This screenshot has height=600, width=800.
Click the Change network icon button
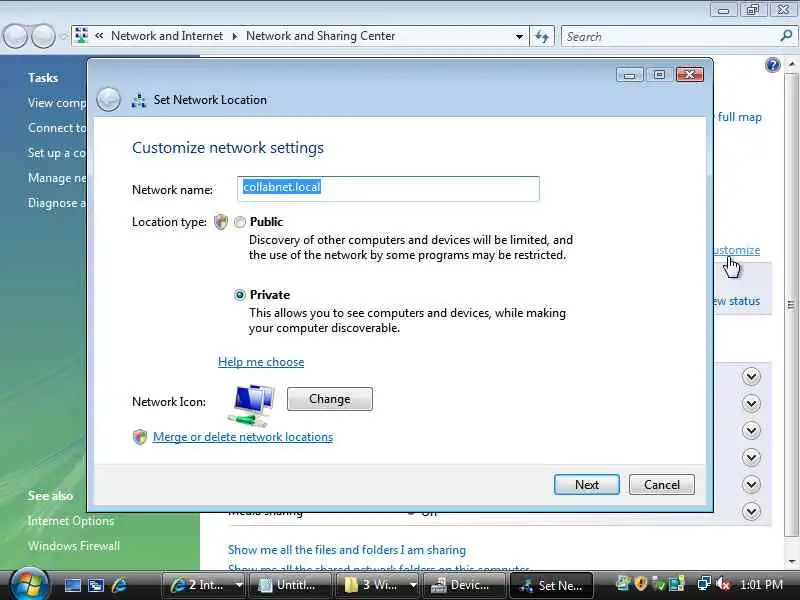click(x=330, y=398)
